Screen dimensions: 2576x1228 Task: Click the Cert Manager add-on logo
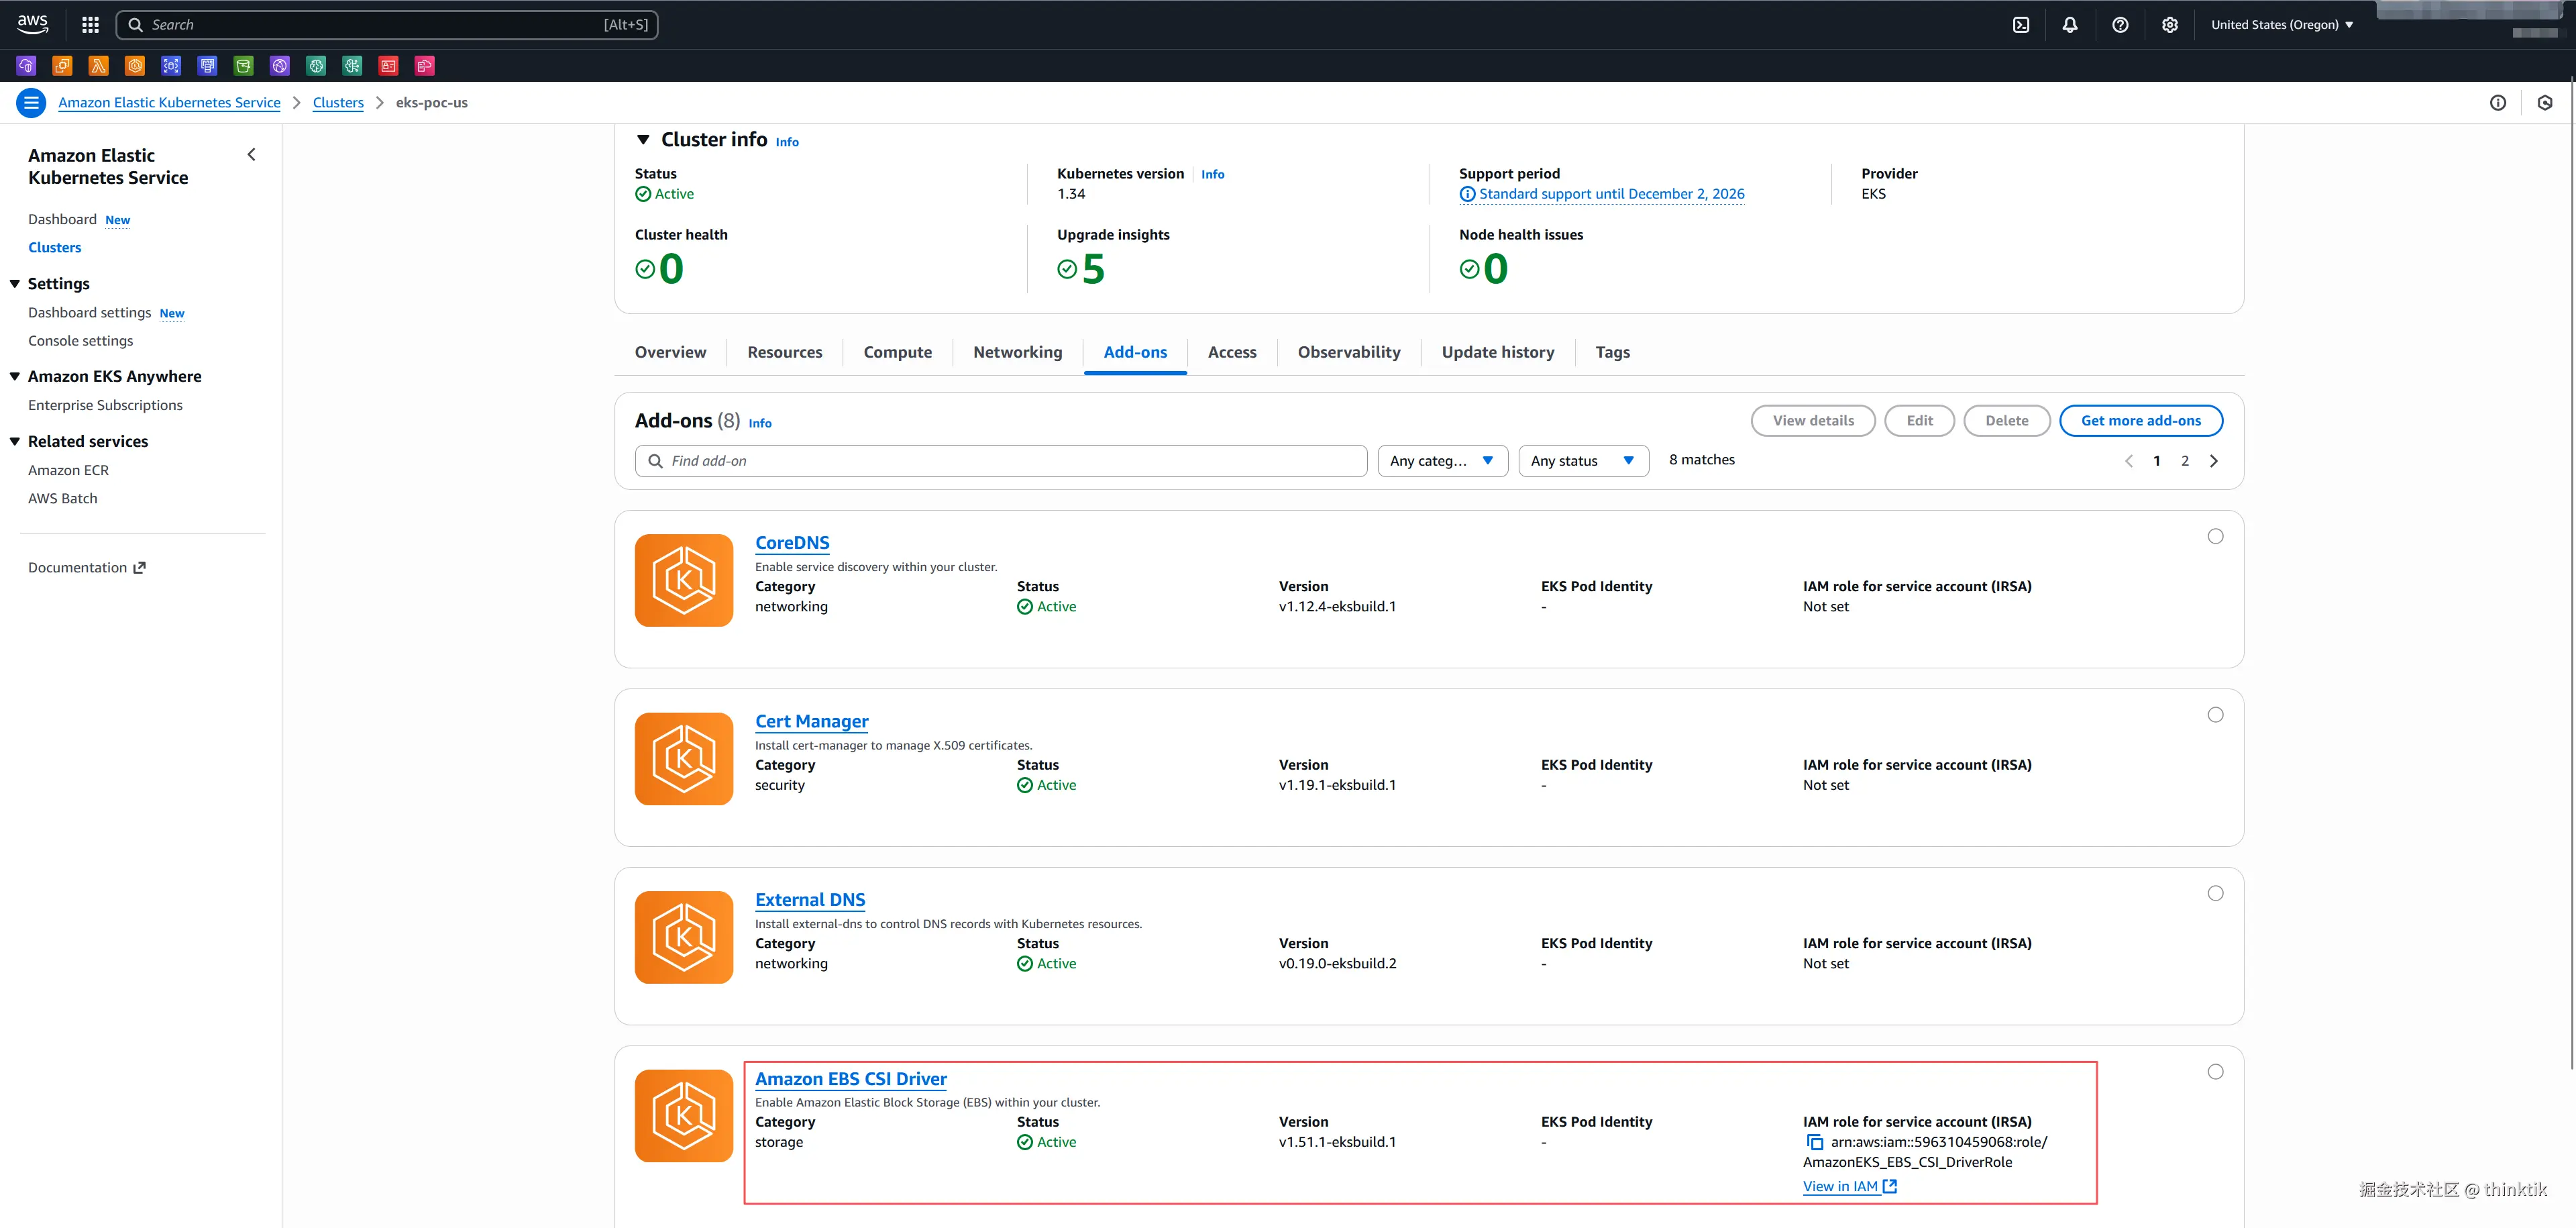[684, 759]
